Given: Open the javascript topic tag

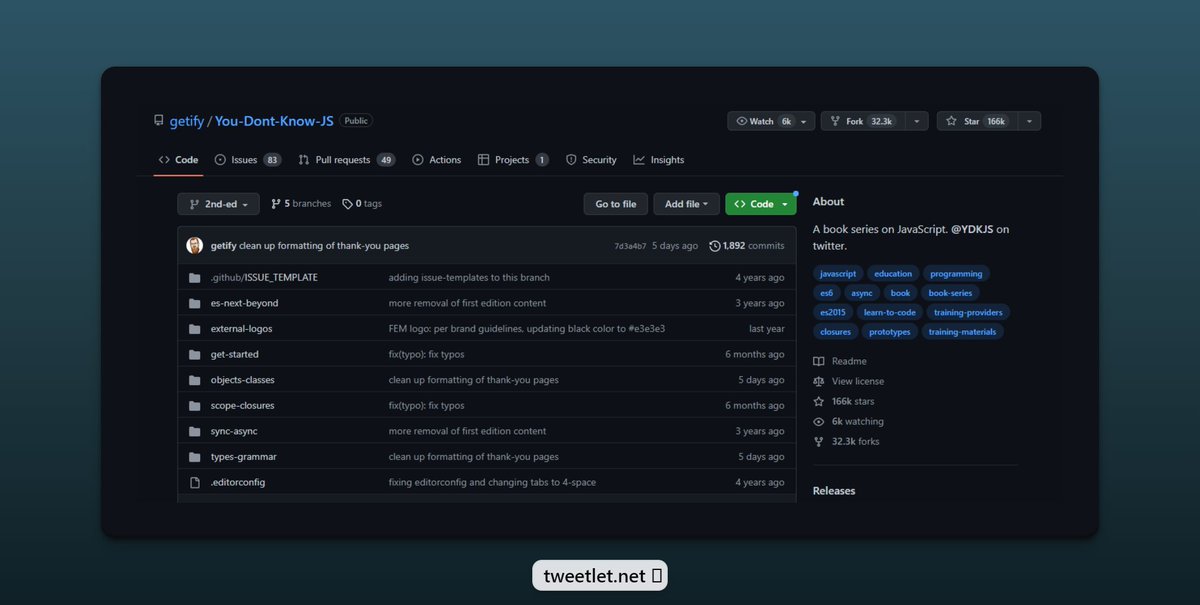Looking at the screenshot, I should pyautogui.click(x=838, y=273).
